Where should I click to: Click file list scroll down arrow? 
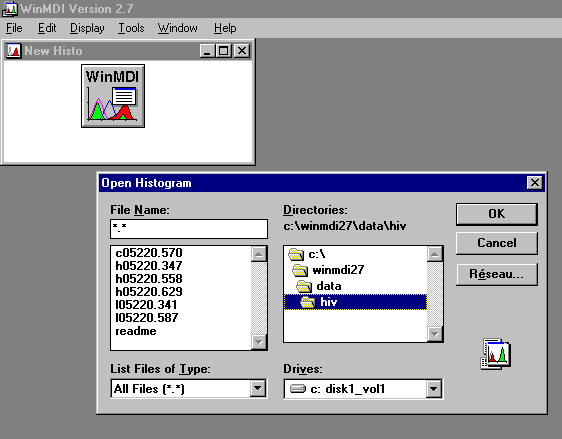[259, 342]
